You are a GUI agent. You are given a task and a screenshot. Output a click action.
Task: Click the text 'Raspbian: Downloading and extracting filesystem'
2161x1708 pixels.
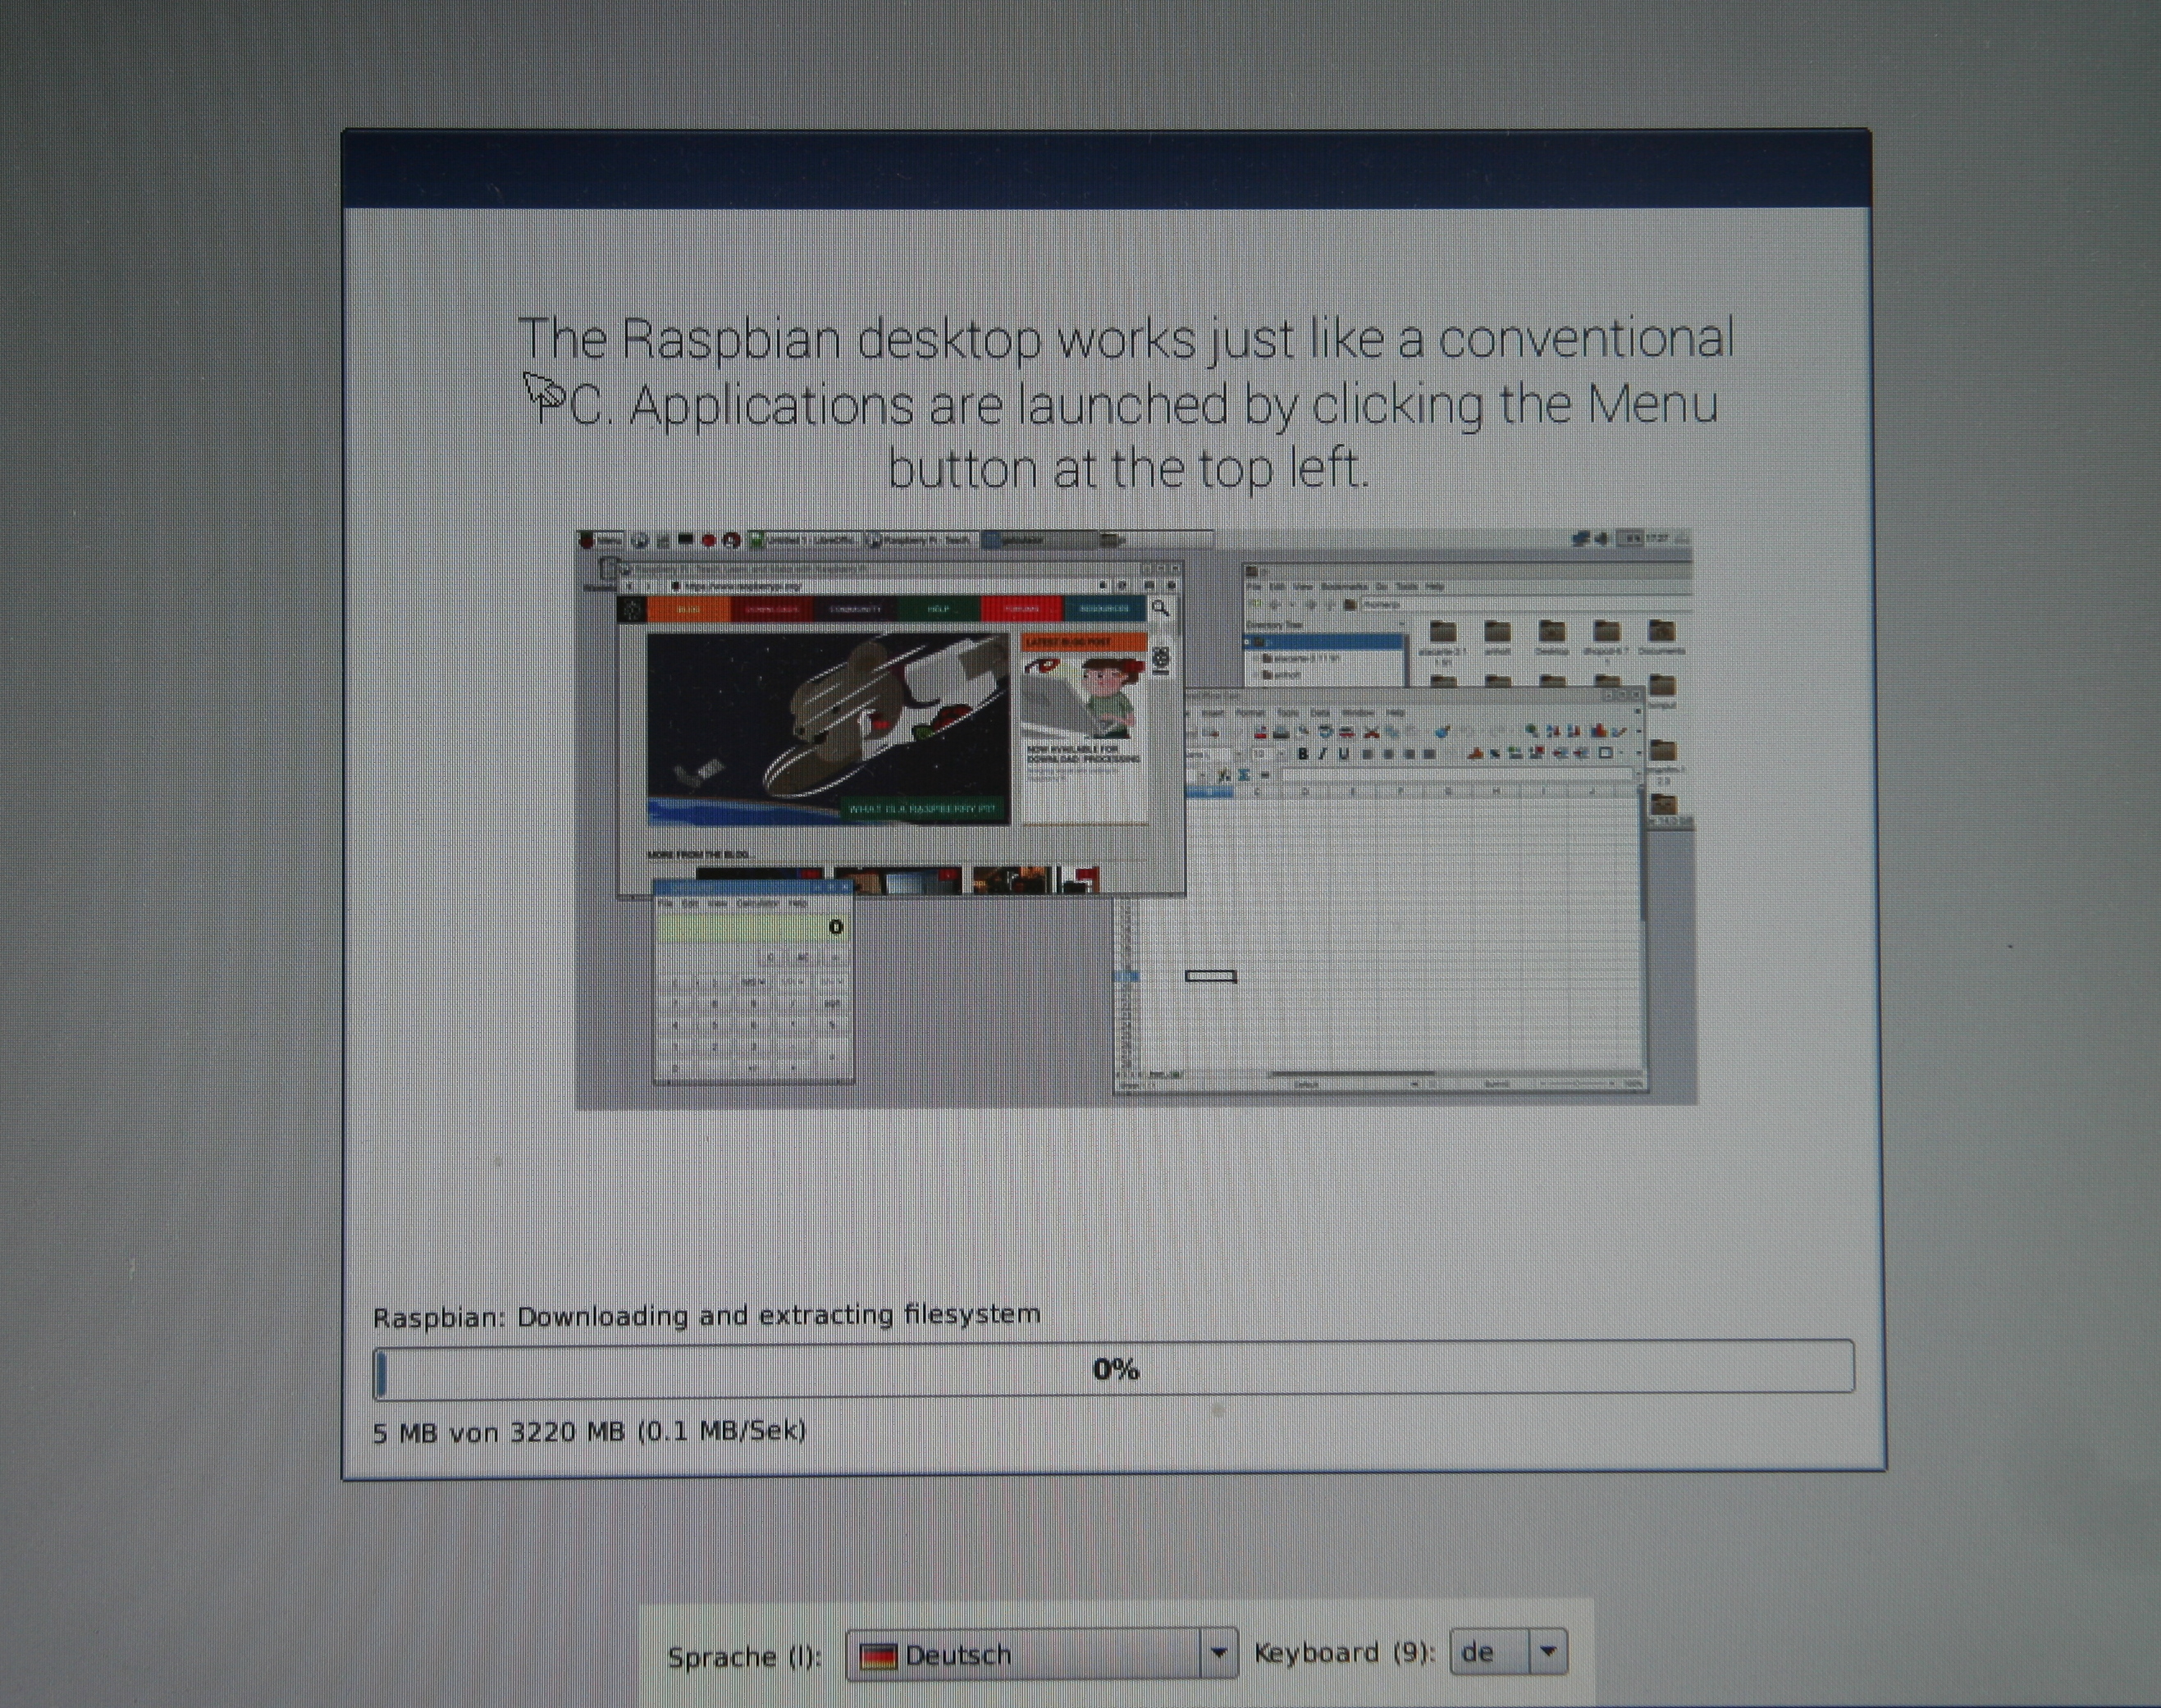706,1315
